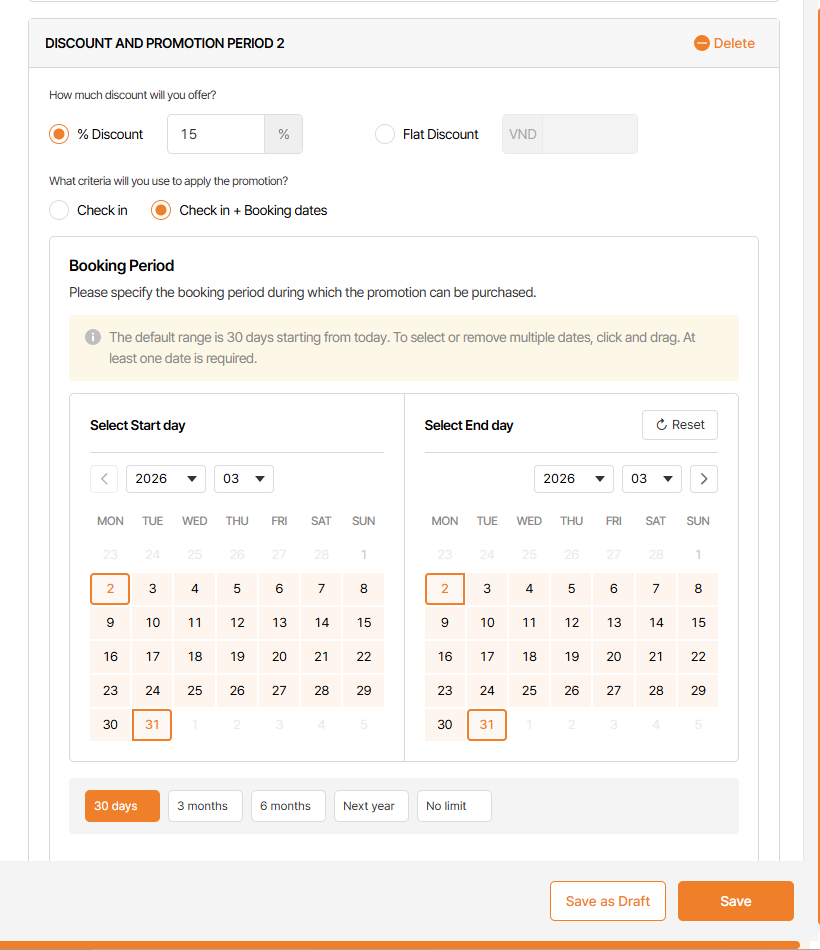Viewport: 820px width, 950px height.
Task: Go to previous month with left chevron
Action: [104, 479]
